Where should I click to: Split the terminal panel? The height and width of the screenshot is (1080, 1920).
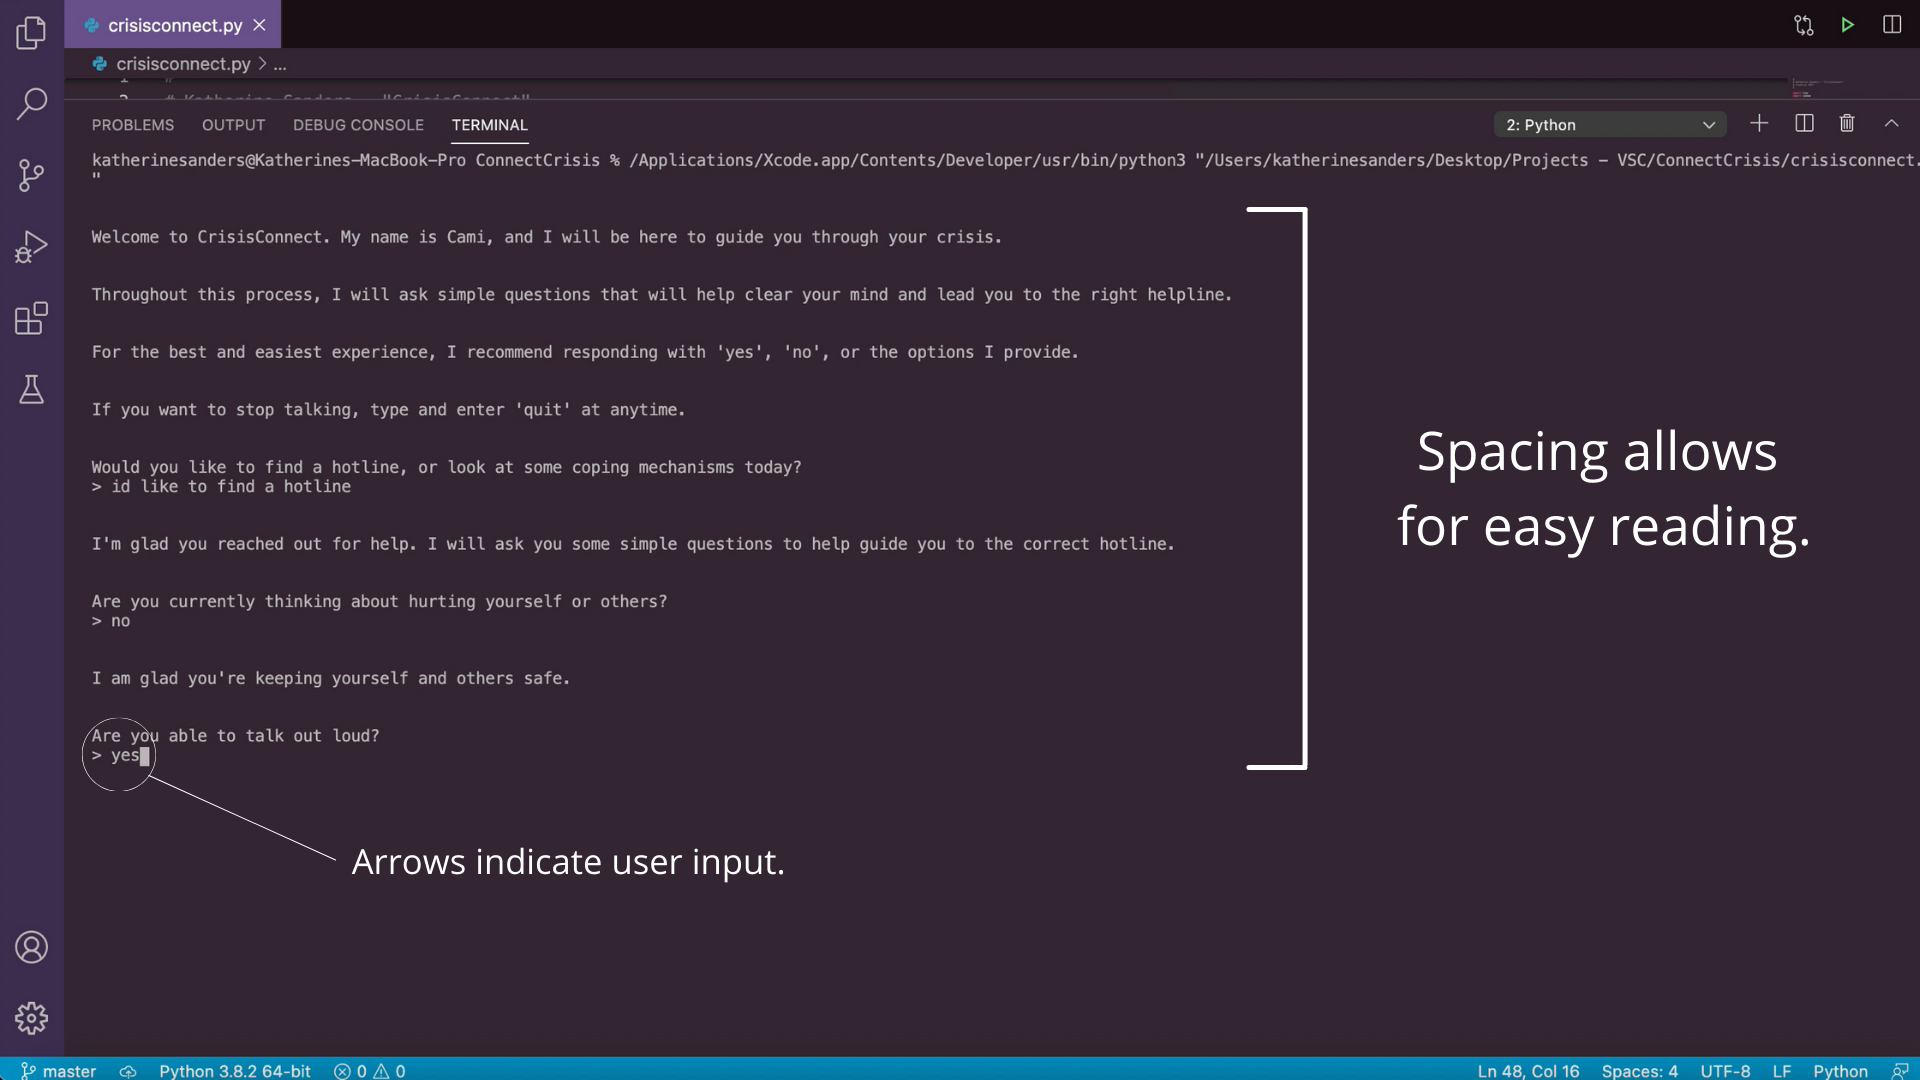point(1804,124)
